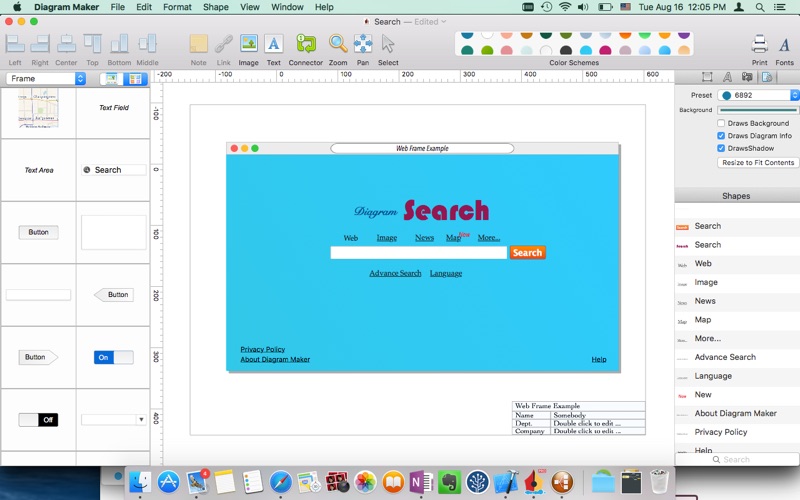
Task: Open the Frame library dropdown
Action: [45, 79]
